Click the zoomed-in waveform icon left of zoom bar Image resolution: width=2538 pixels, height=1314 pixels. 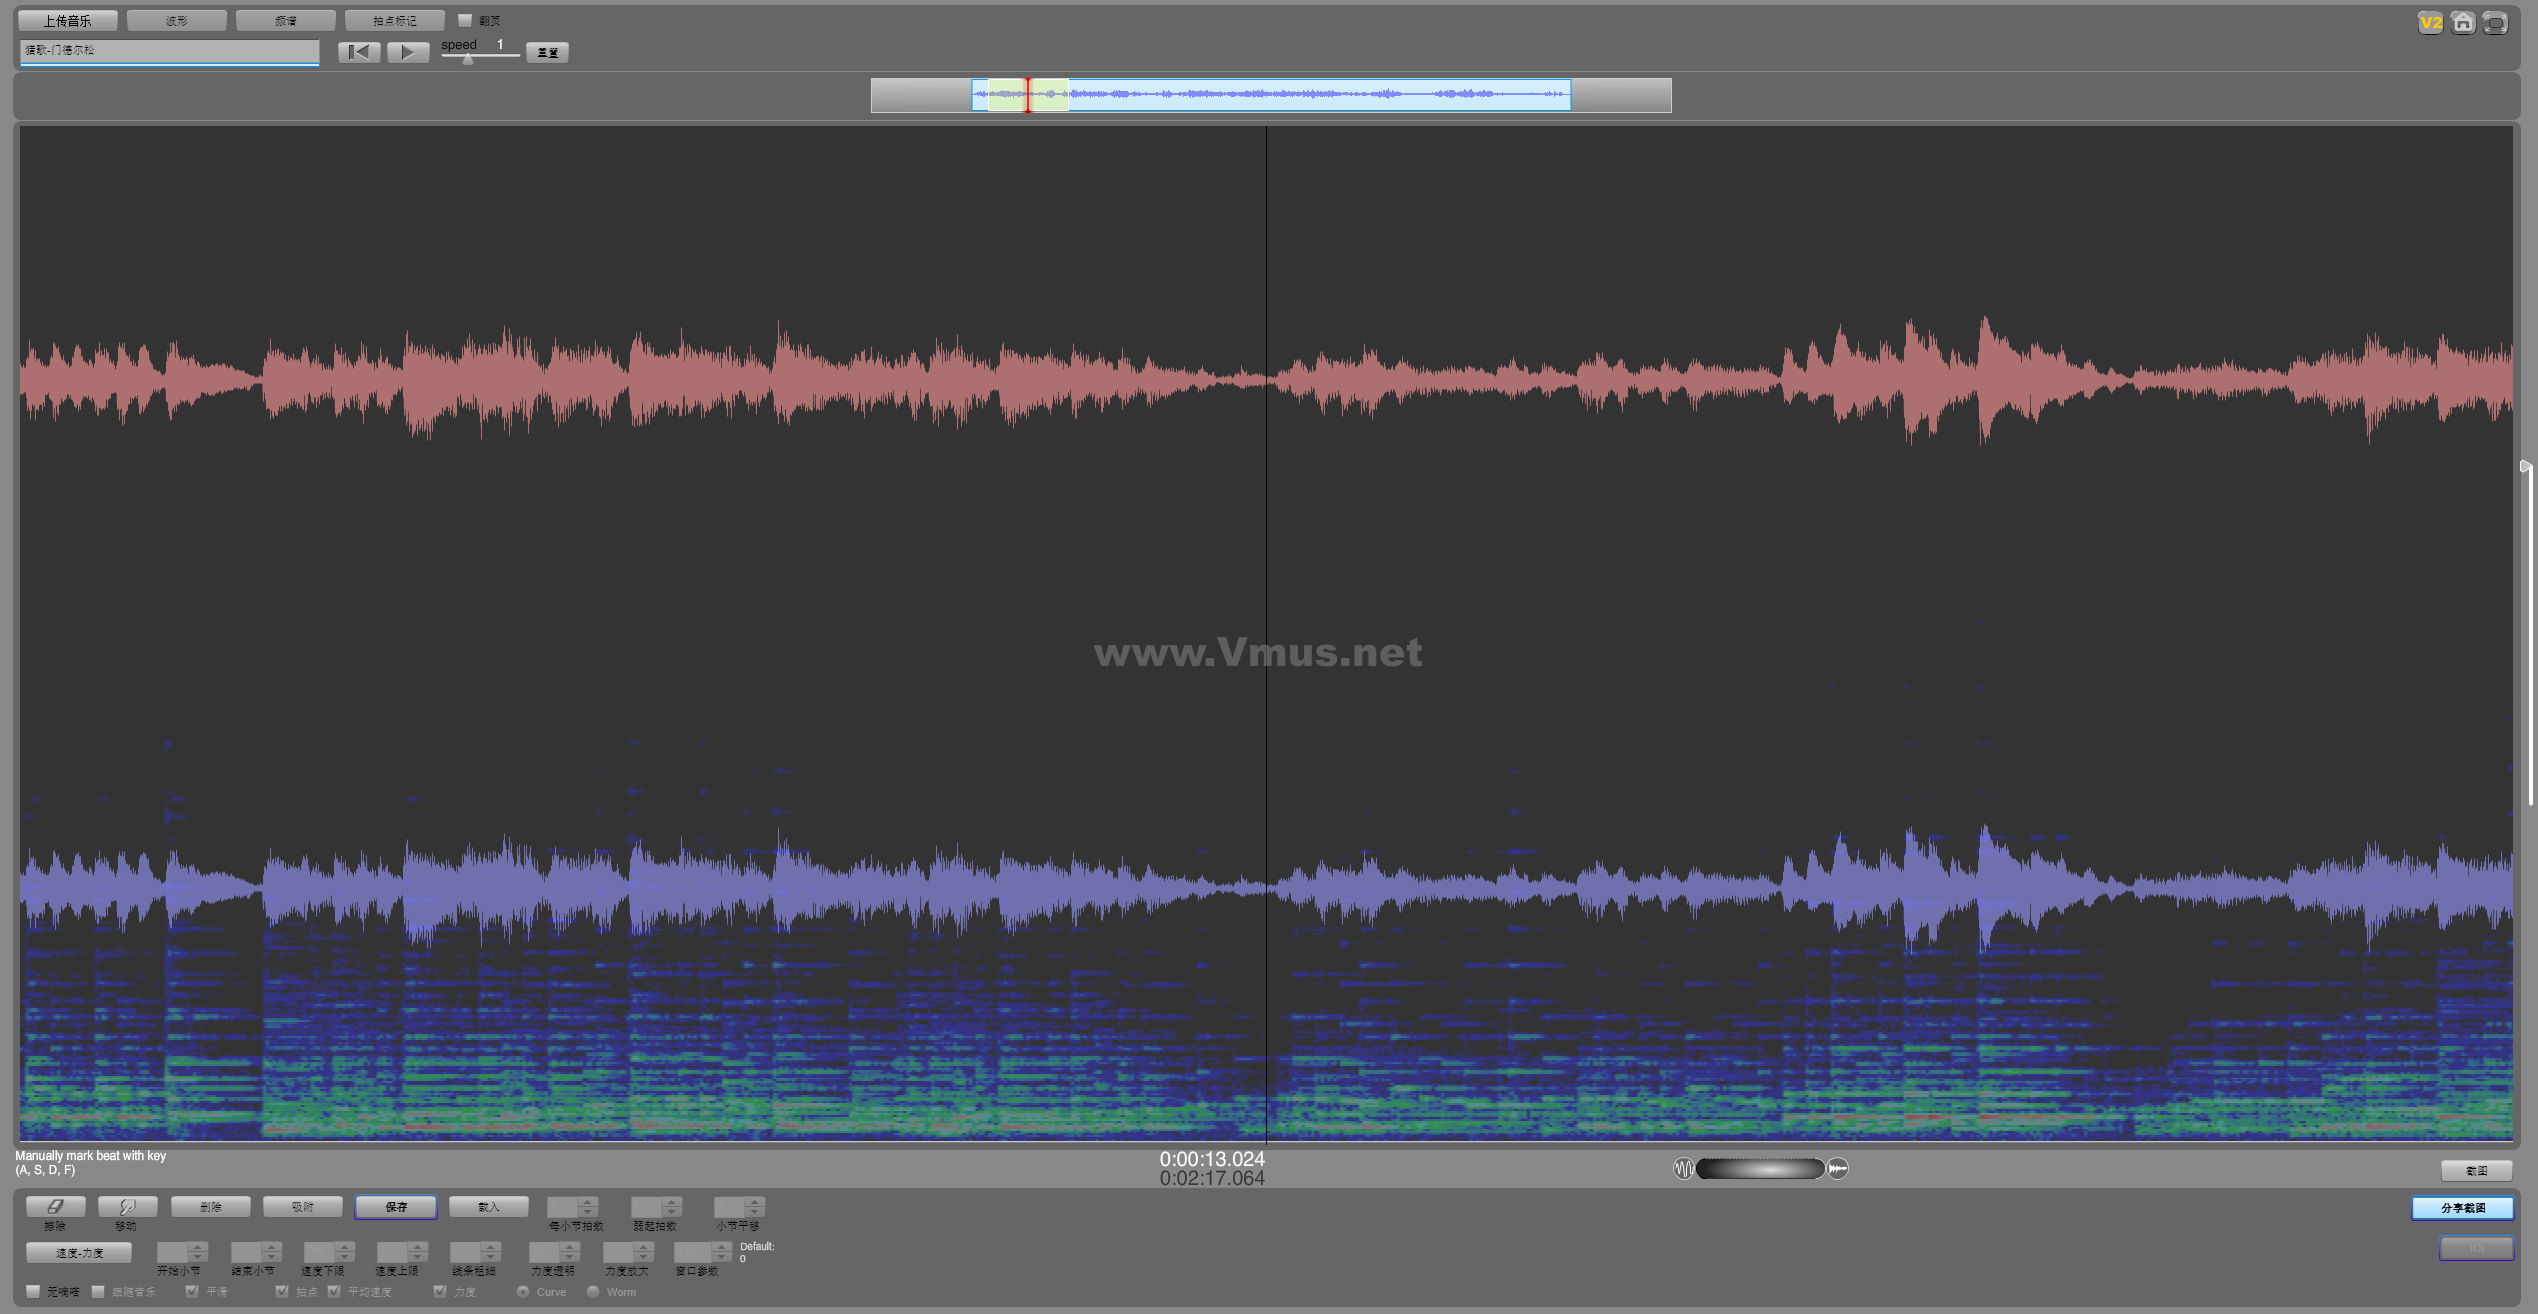pos(1683,1168)
